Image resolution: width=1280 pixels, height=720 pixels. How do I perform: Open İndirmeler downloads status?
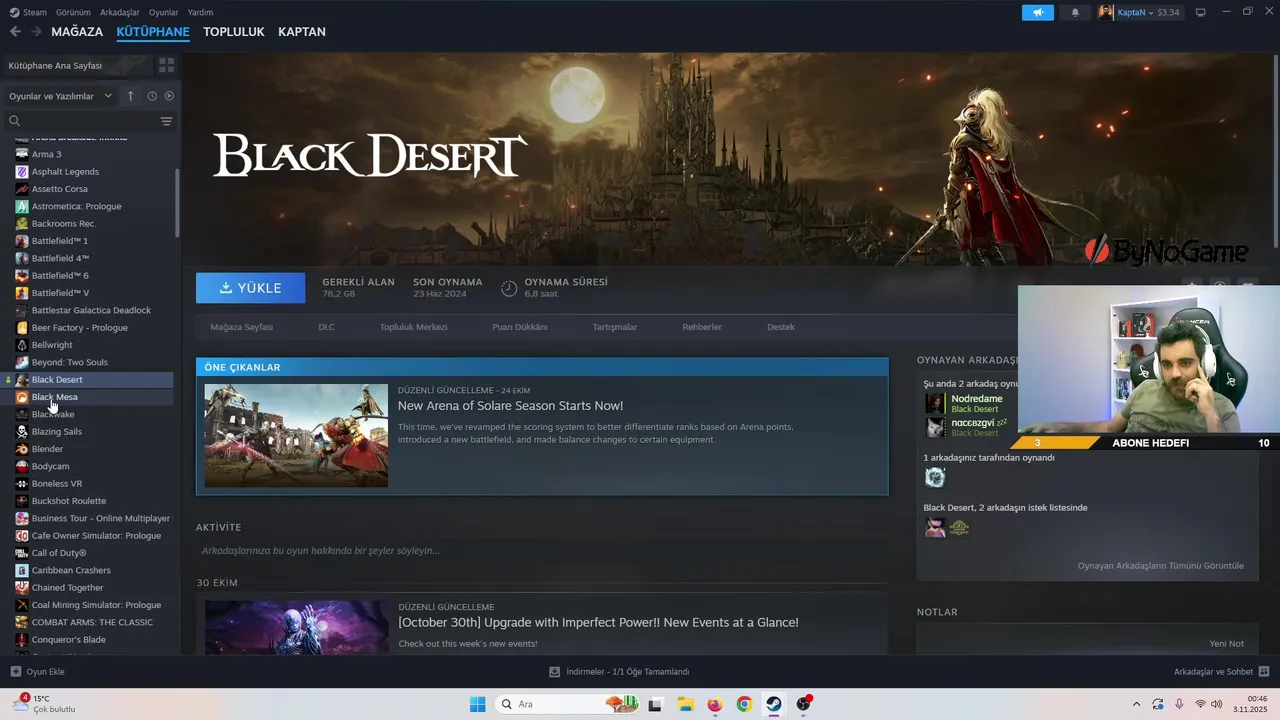click(619, 672)
